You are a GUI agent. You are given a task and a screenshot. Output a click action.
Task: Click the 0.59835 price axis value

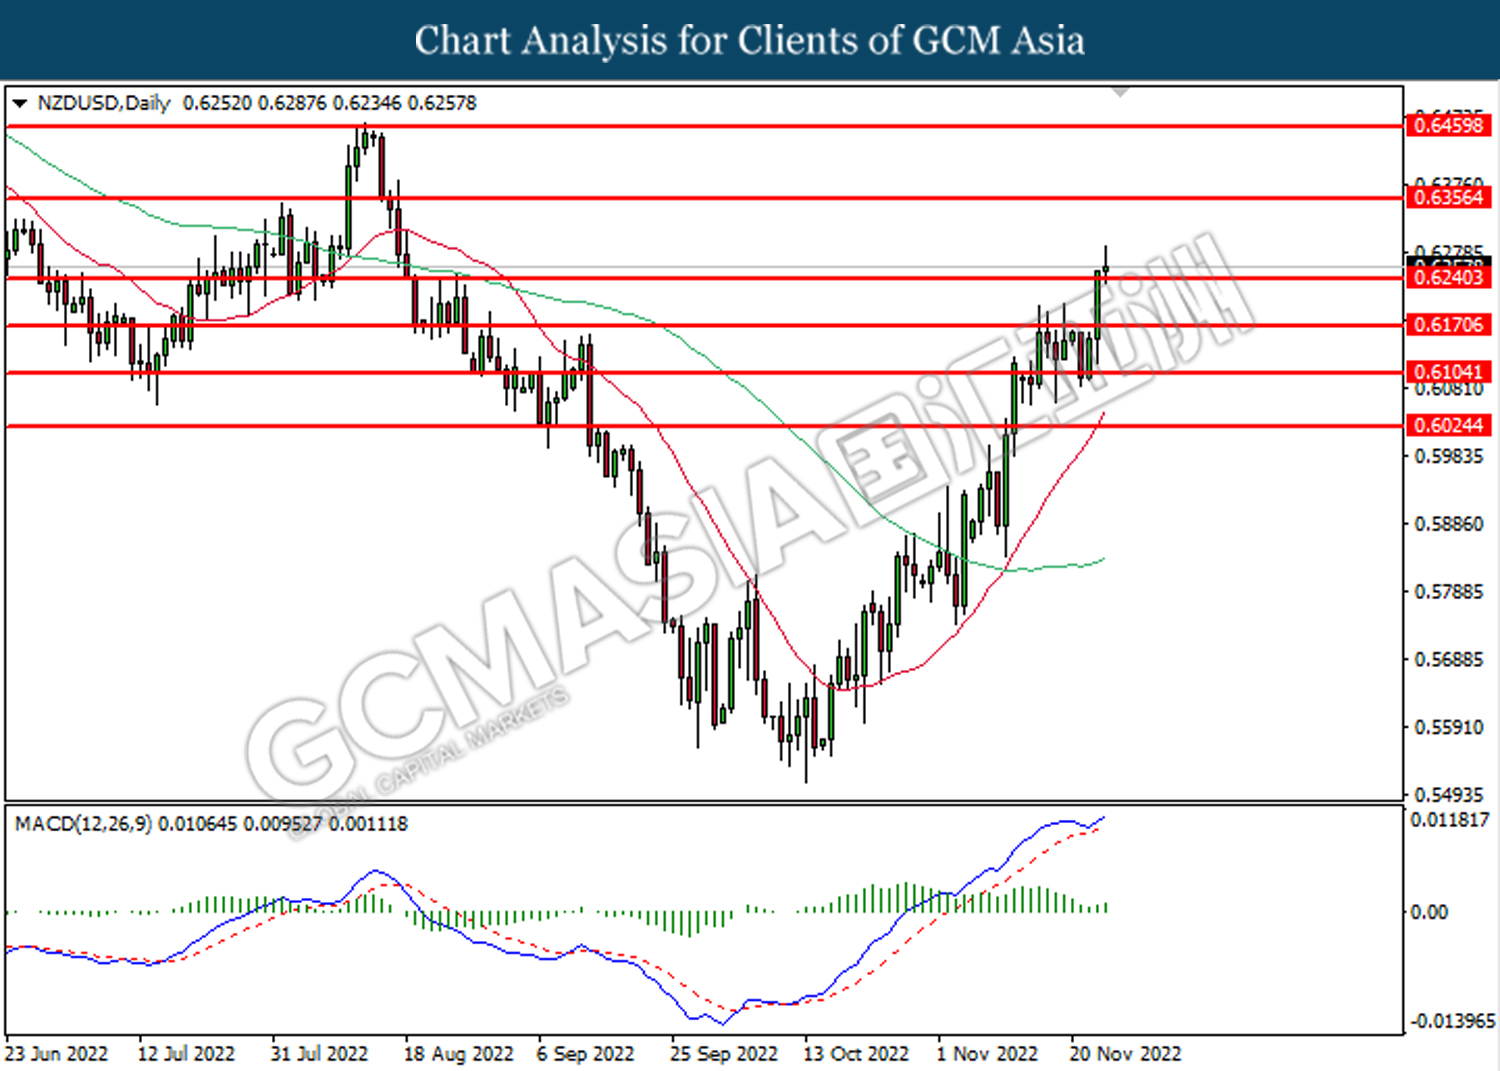pos(1449,456)
